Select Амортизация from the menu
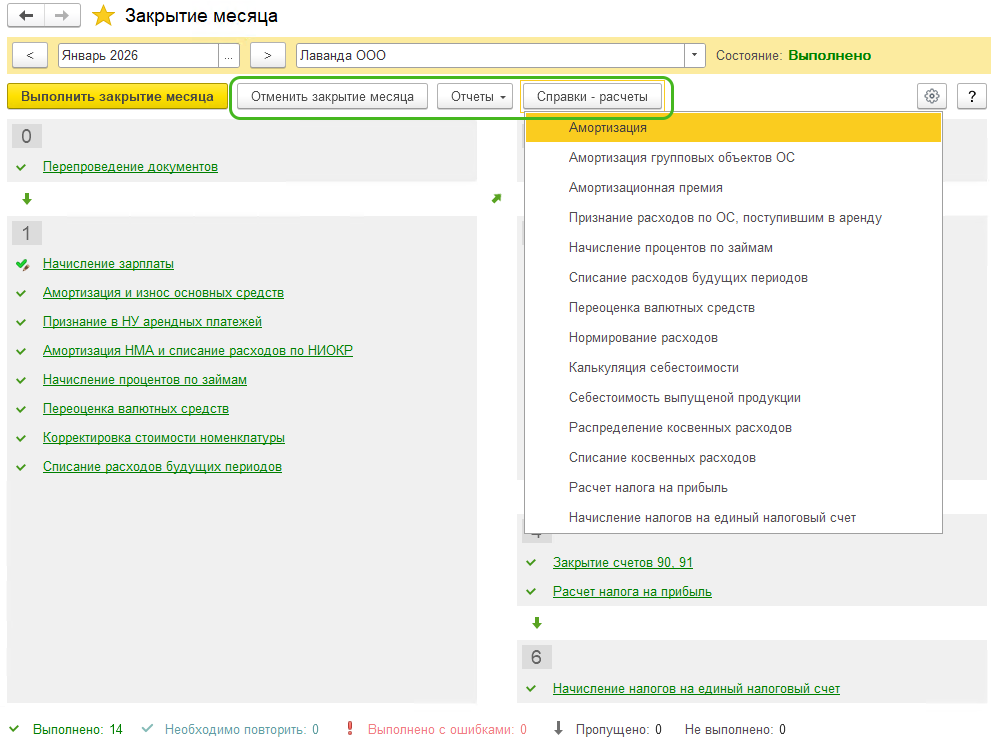This screenshot has width=991, height=742. click(x=607, y=128)
